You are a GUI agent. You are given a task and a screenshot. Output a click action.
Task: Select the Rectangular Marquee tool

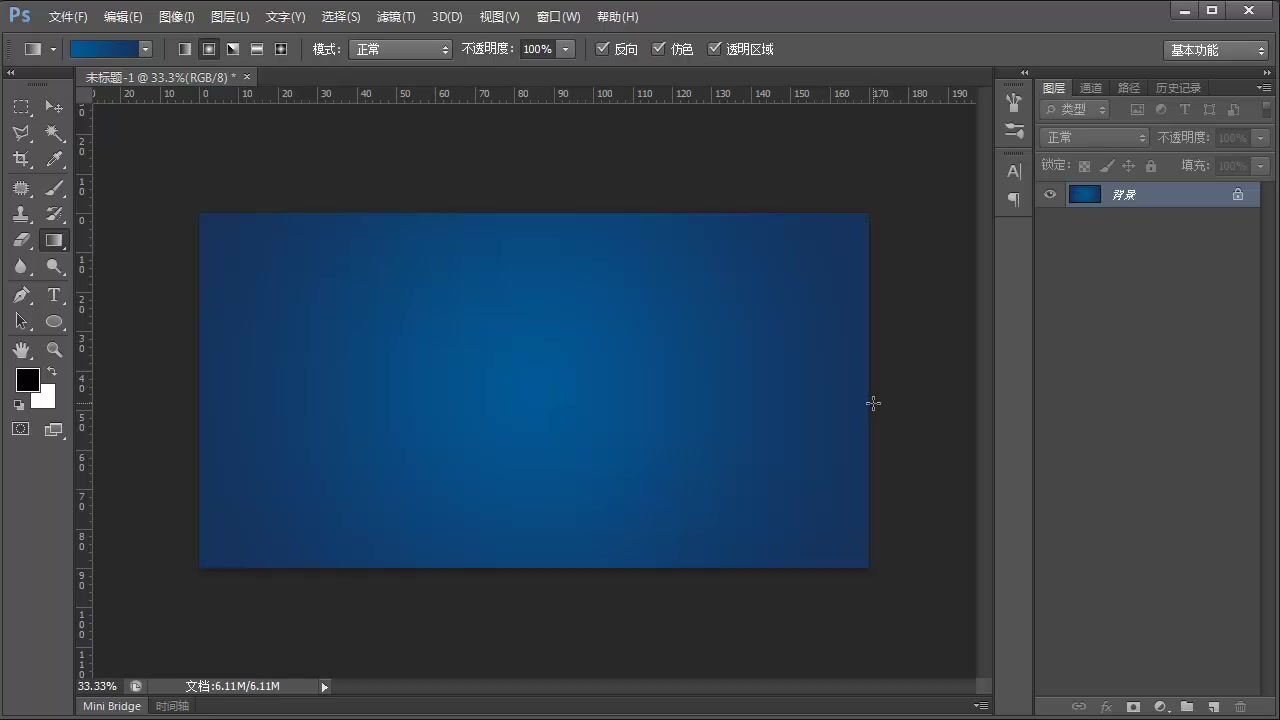(x=21, y=107)
